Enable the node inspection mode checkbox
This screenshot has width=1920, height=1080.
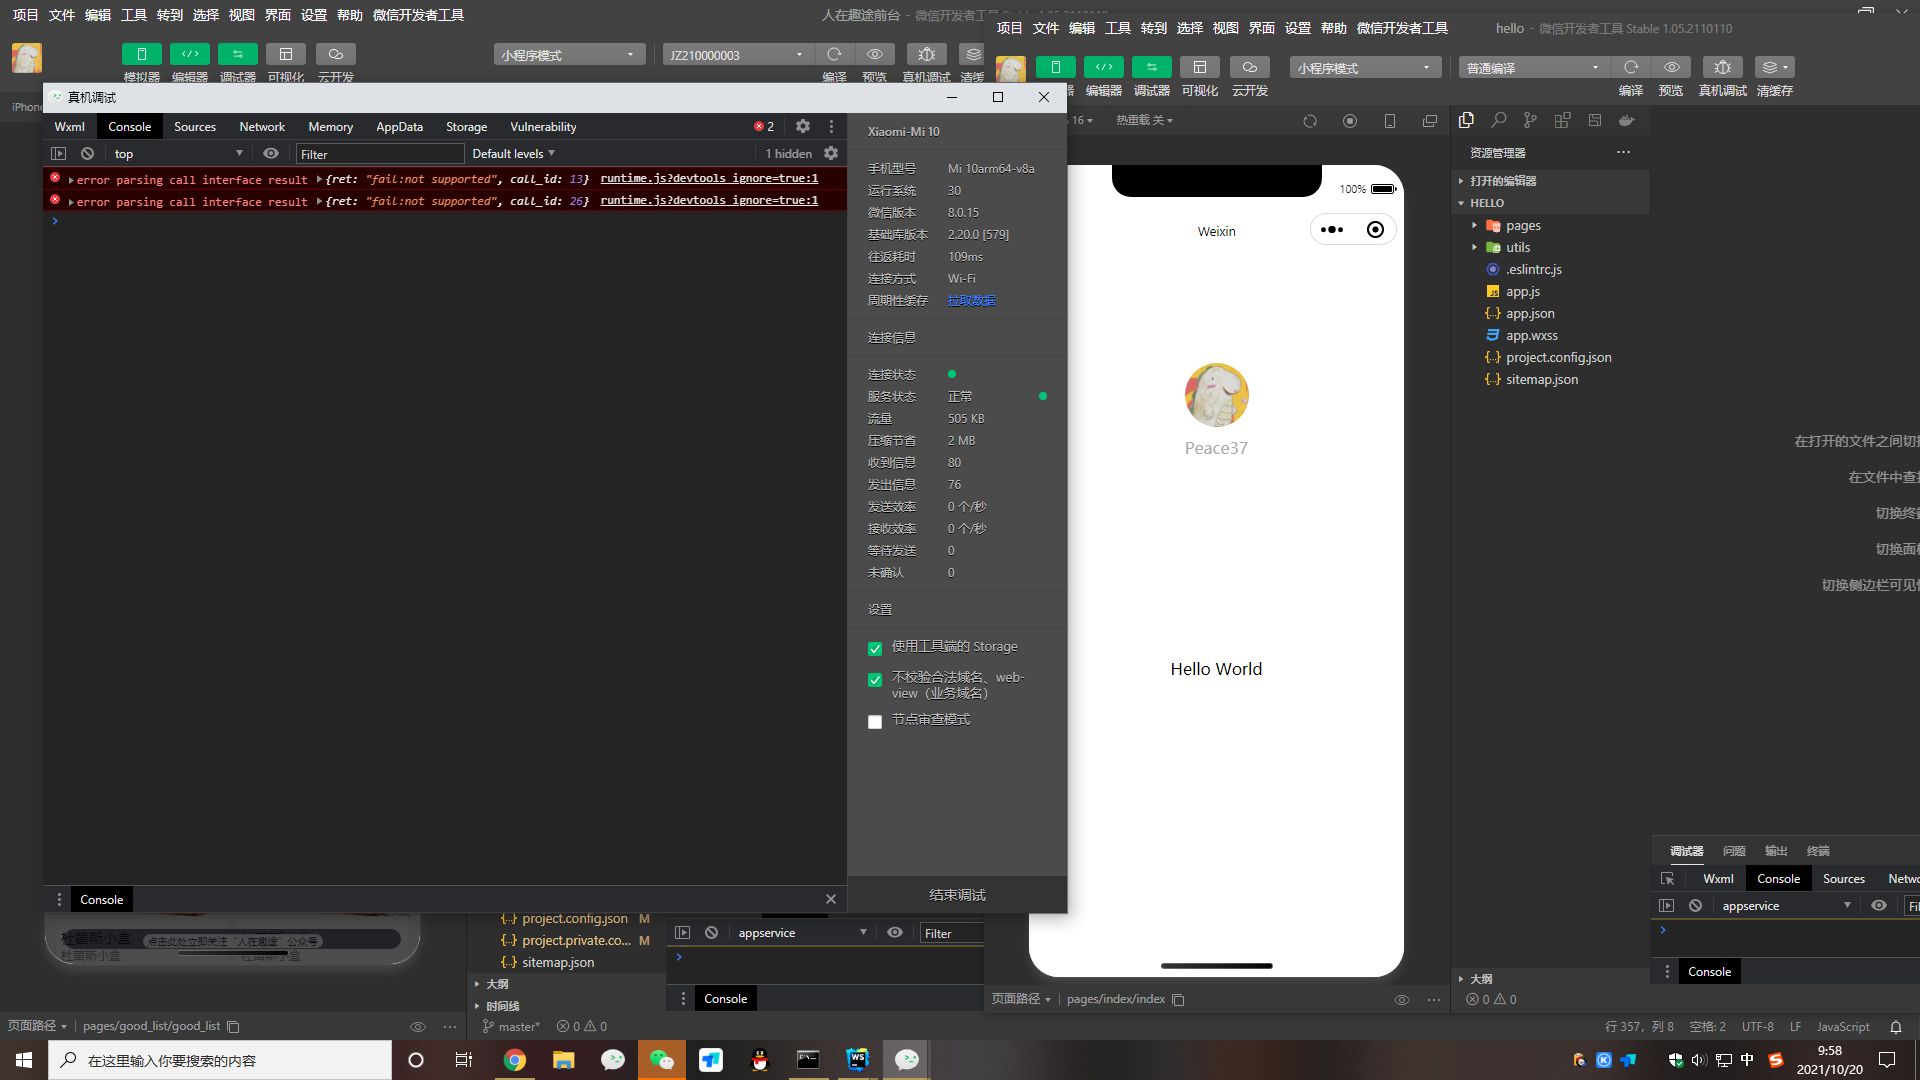875,721
